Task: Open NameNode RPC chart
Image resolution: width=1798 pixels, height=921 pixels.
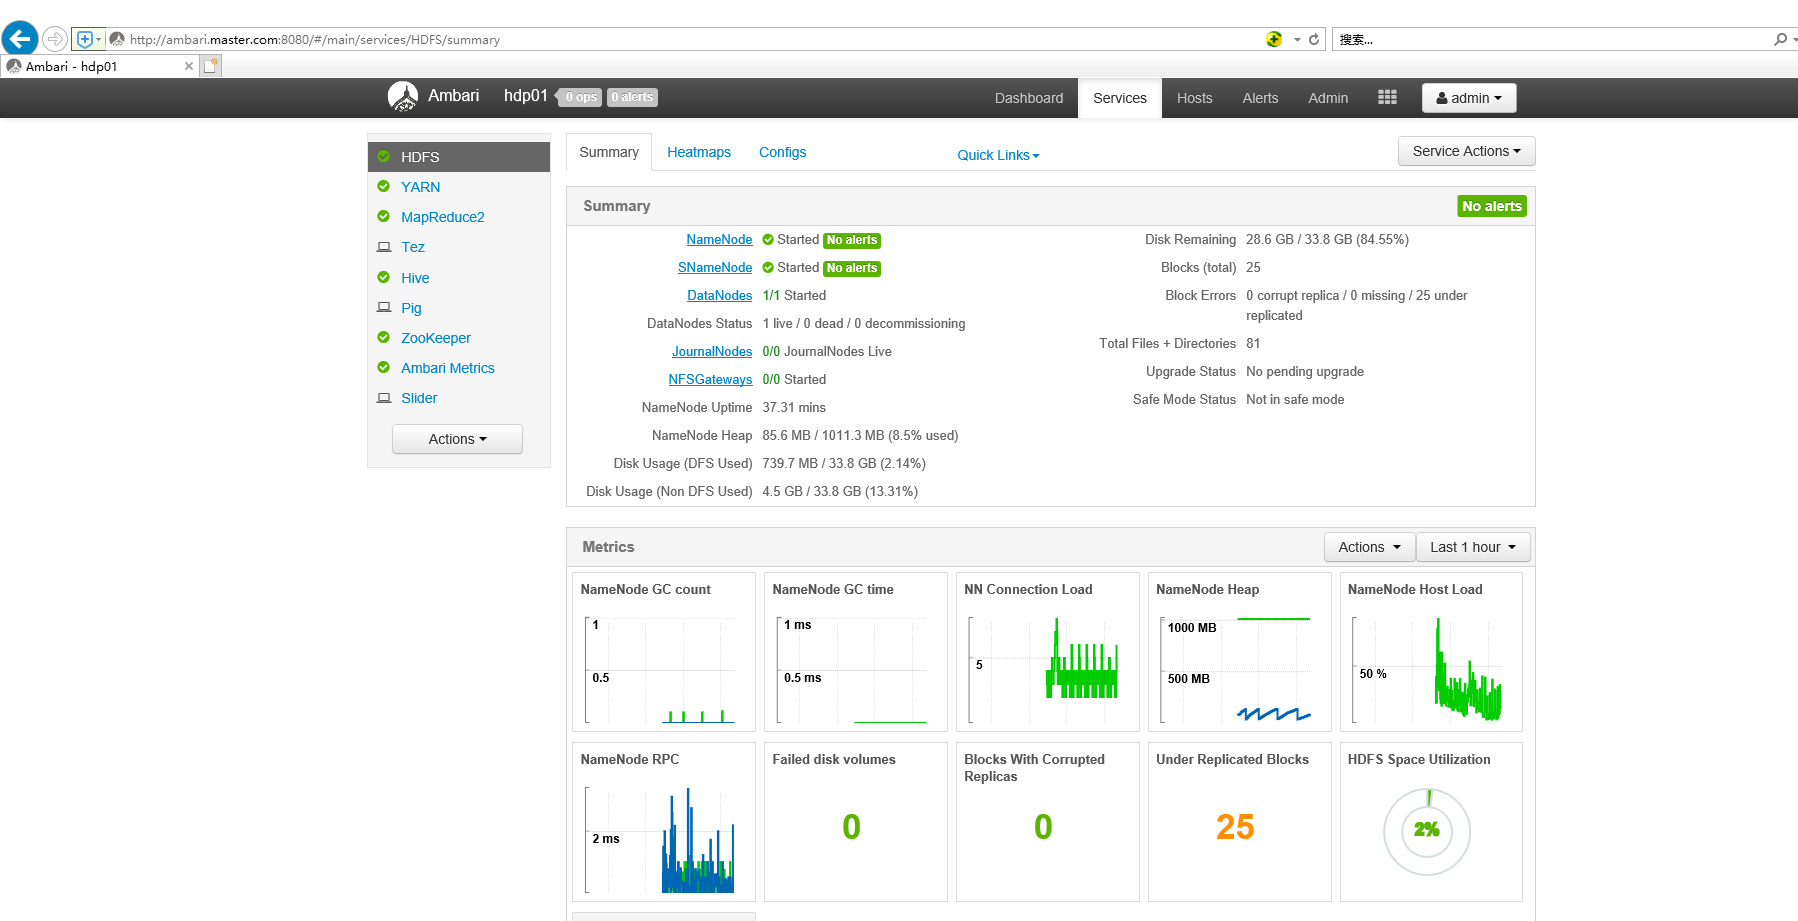Action: click(x=663, y=822)
